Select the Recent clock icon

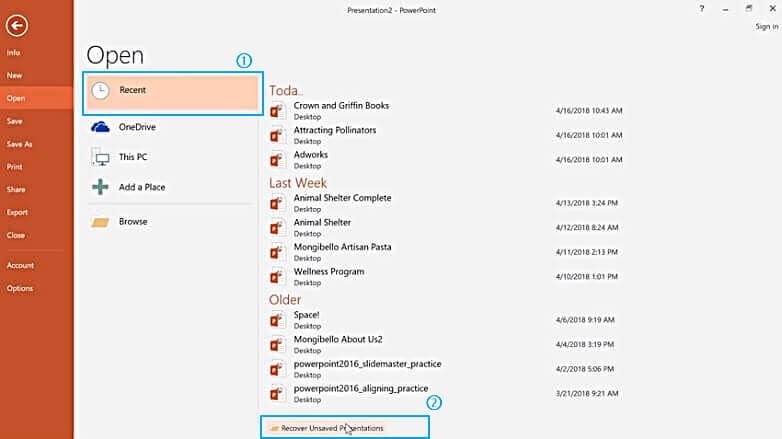(x=100, y=90)
